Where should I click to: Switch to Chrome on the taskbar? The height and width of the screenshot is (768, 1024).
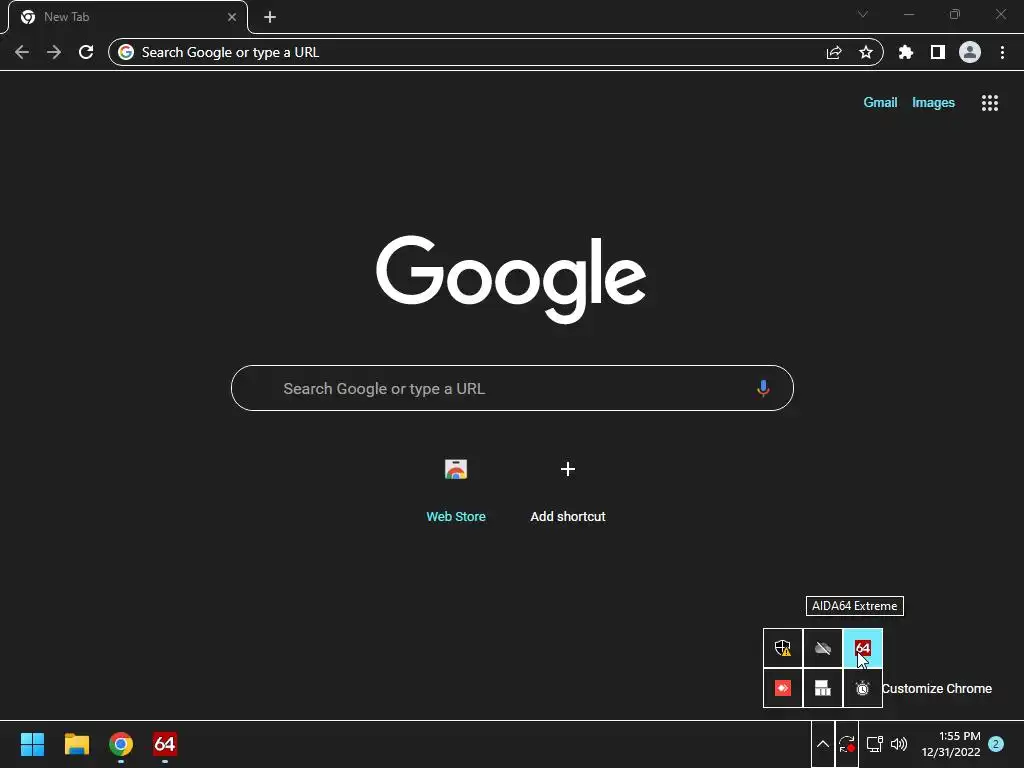pos(121,744)
